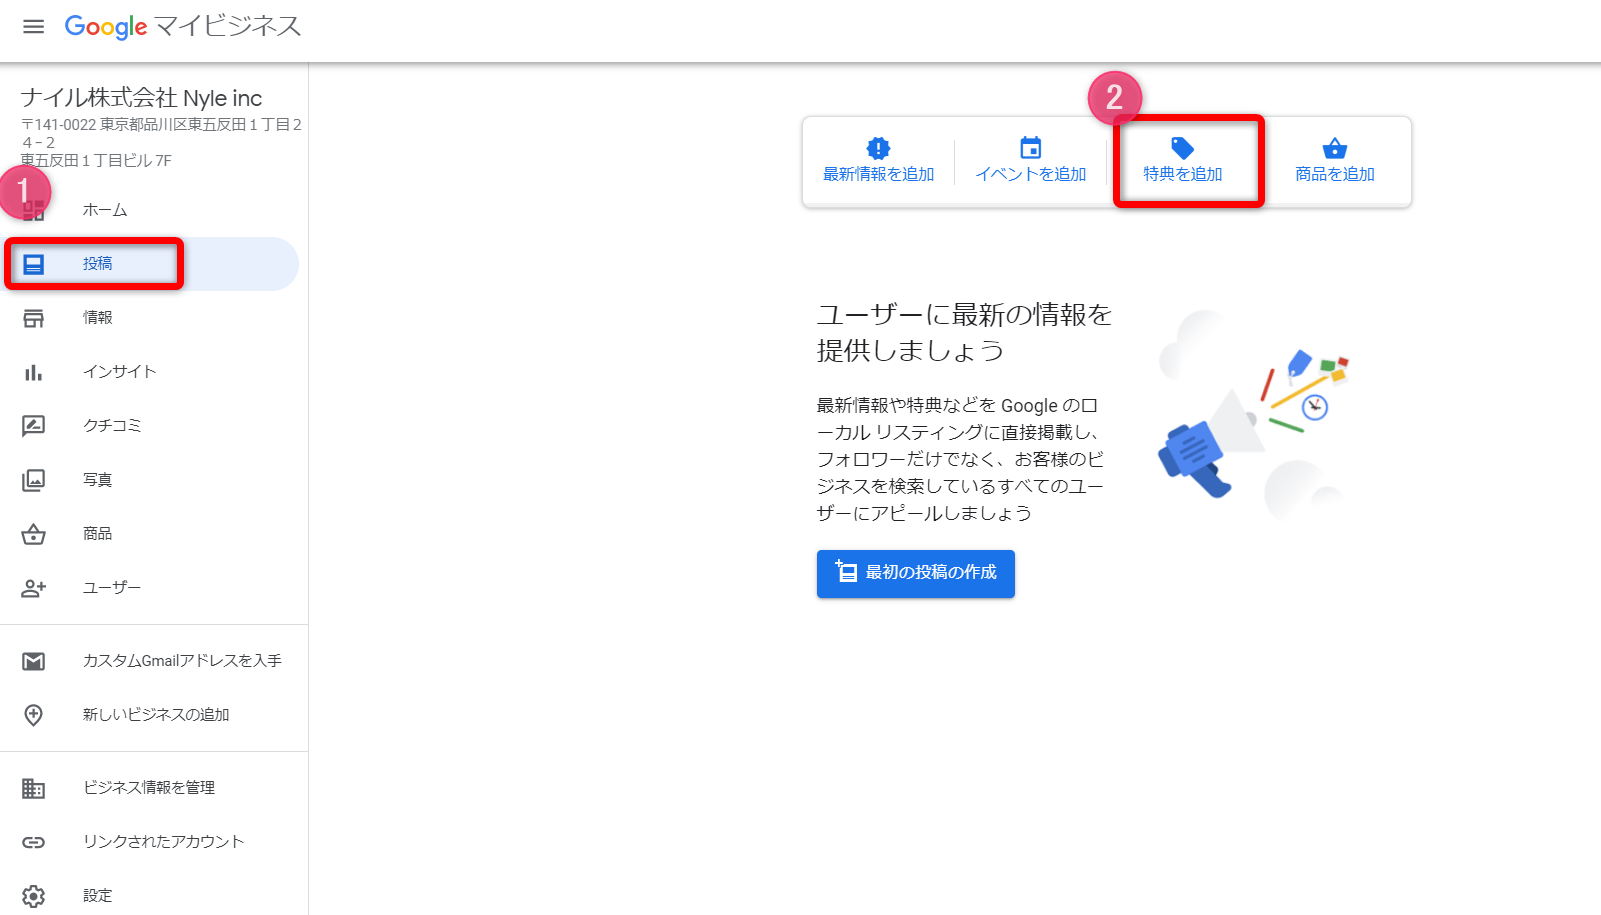Click the linked accounts chain icon

tap(34, 842)
